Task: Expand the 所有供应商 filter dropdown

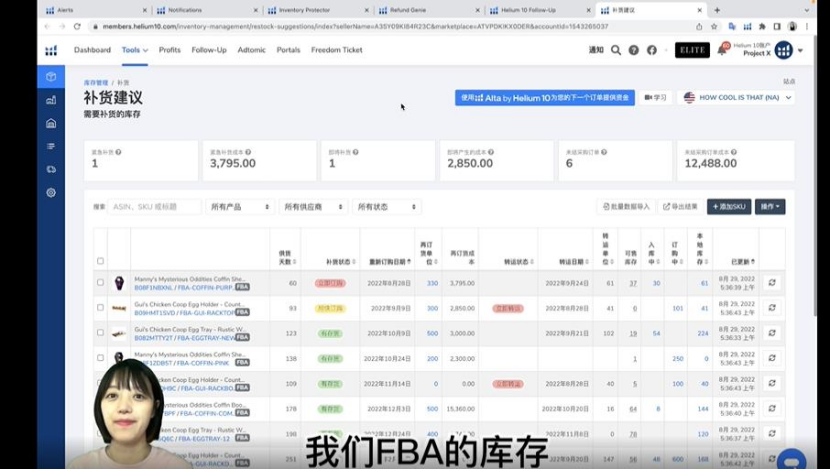Action: tap(313, 207)
